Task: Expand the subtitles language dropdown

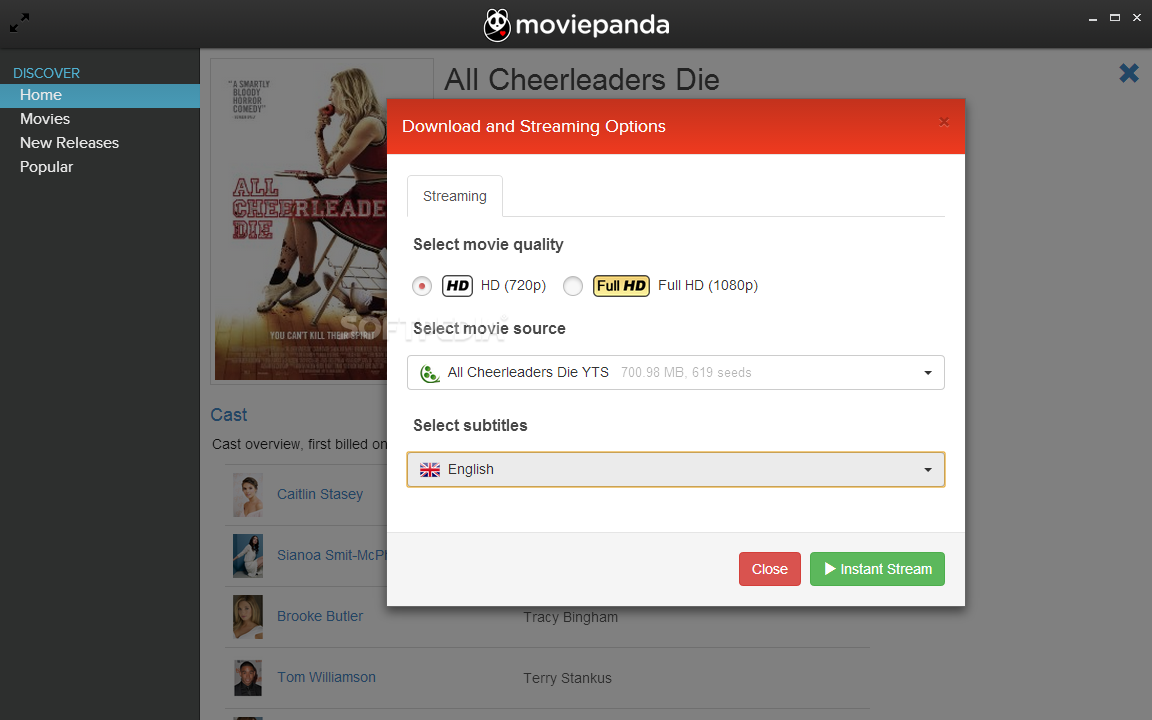Action: [675, 469]
